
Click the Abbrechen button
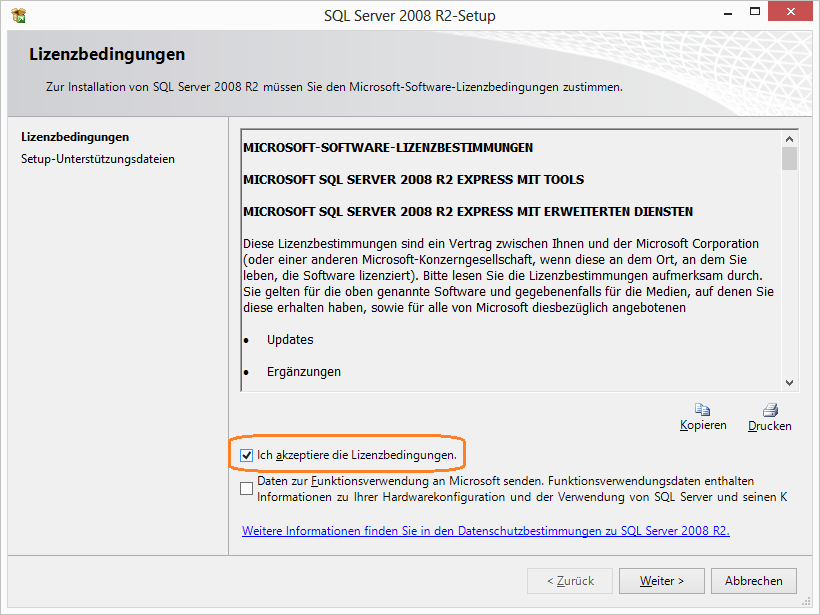[x=754, y=581]
